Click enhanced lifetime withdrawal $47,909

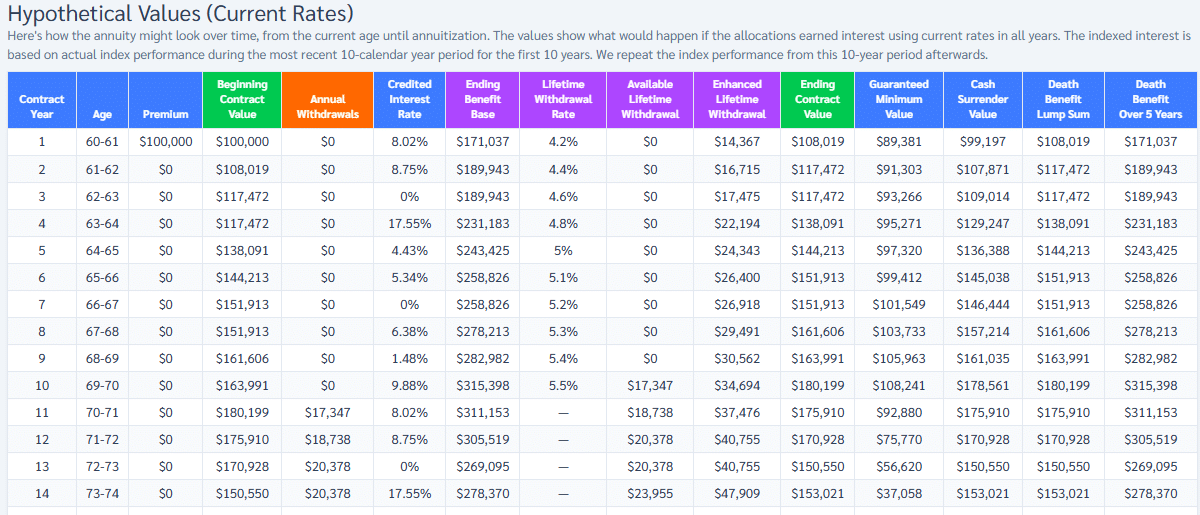pos(738,494)
